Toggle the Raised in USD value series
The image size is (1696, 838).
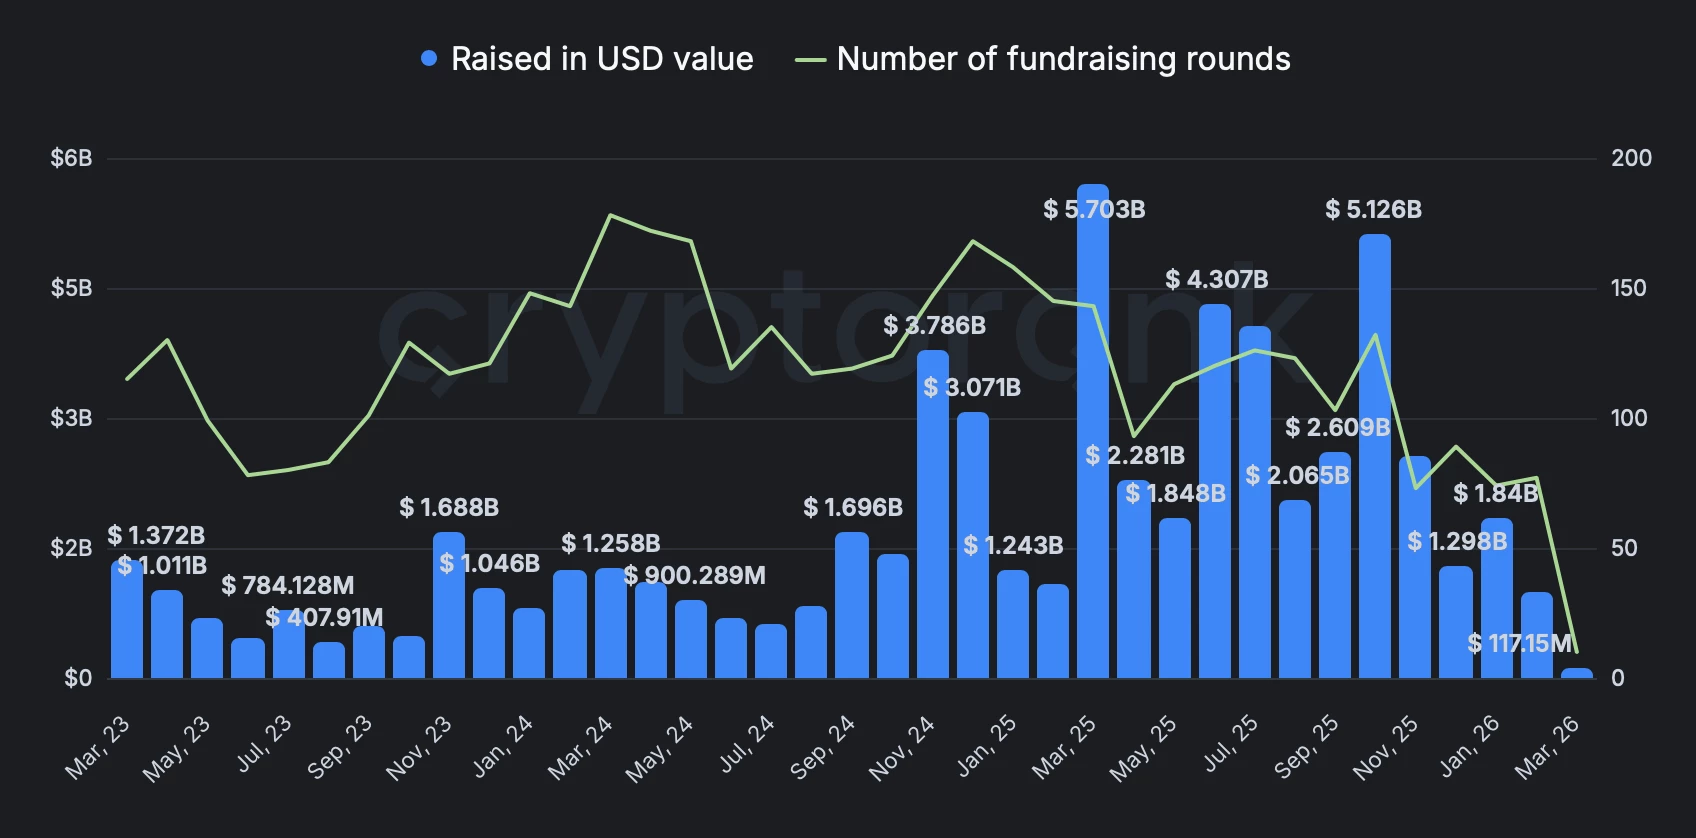pyautogui.click(x=602, y=59)
